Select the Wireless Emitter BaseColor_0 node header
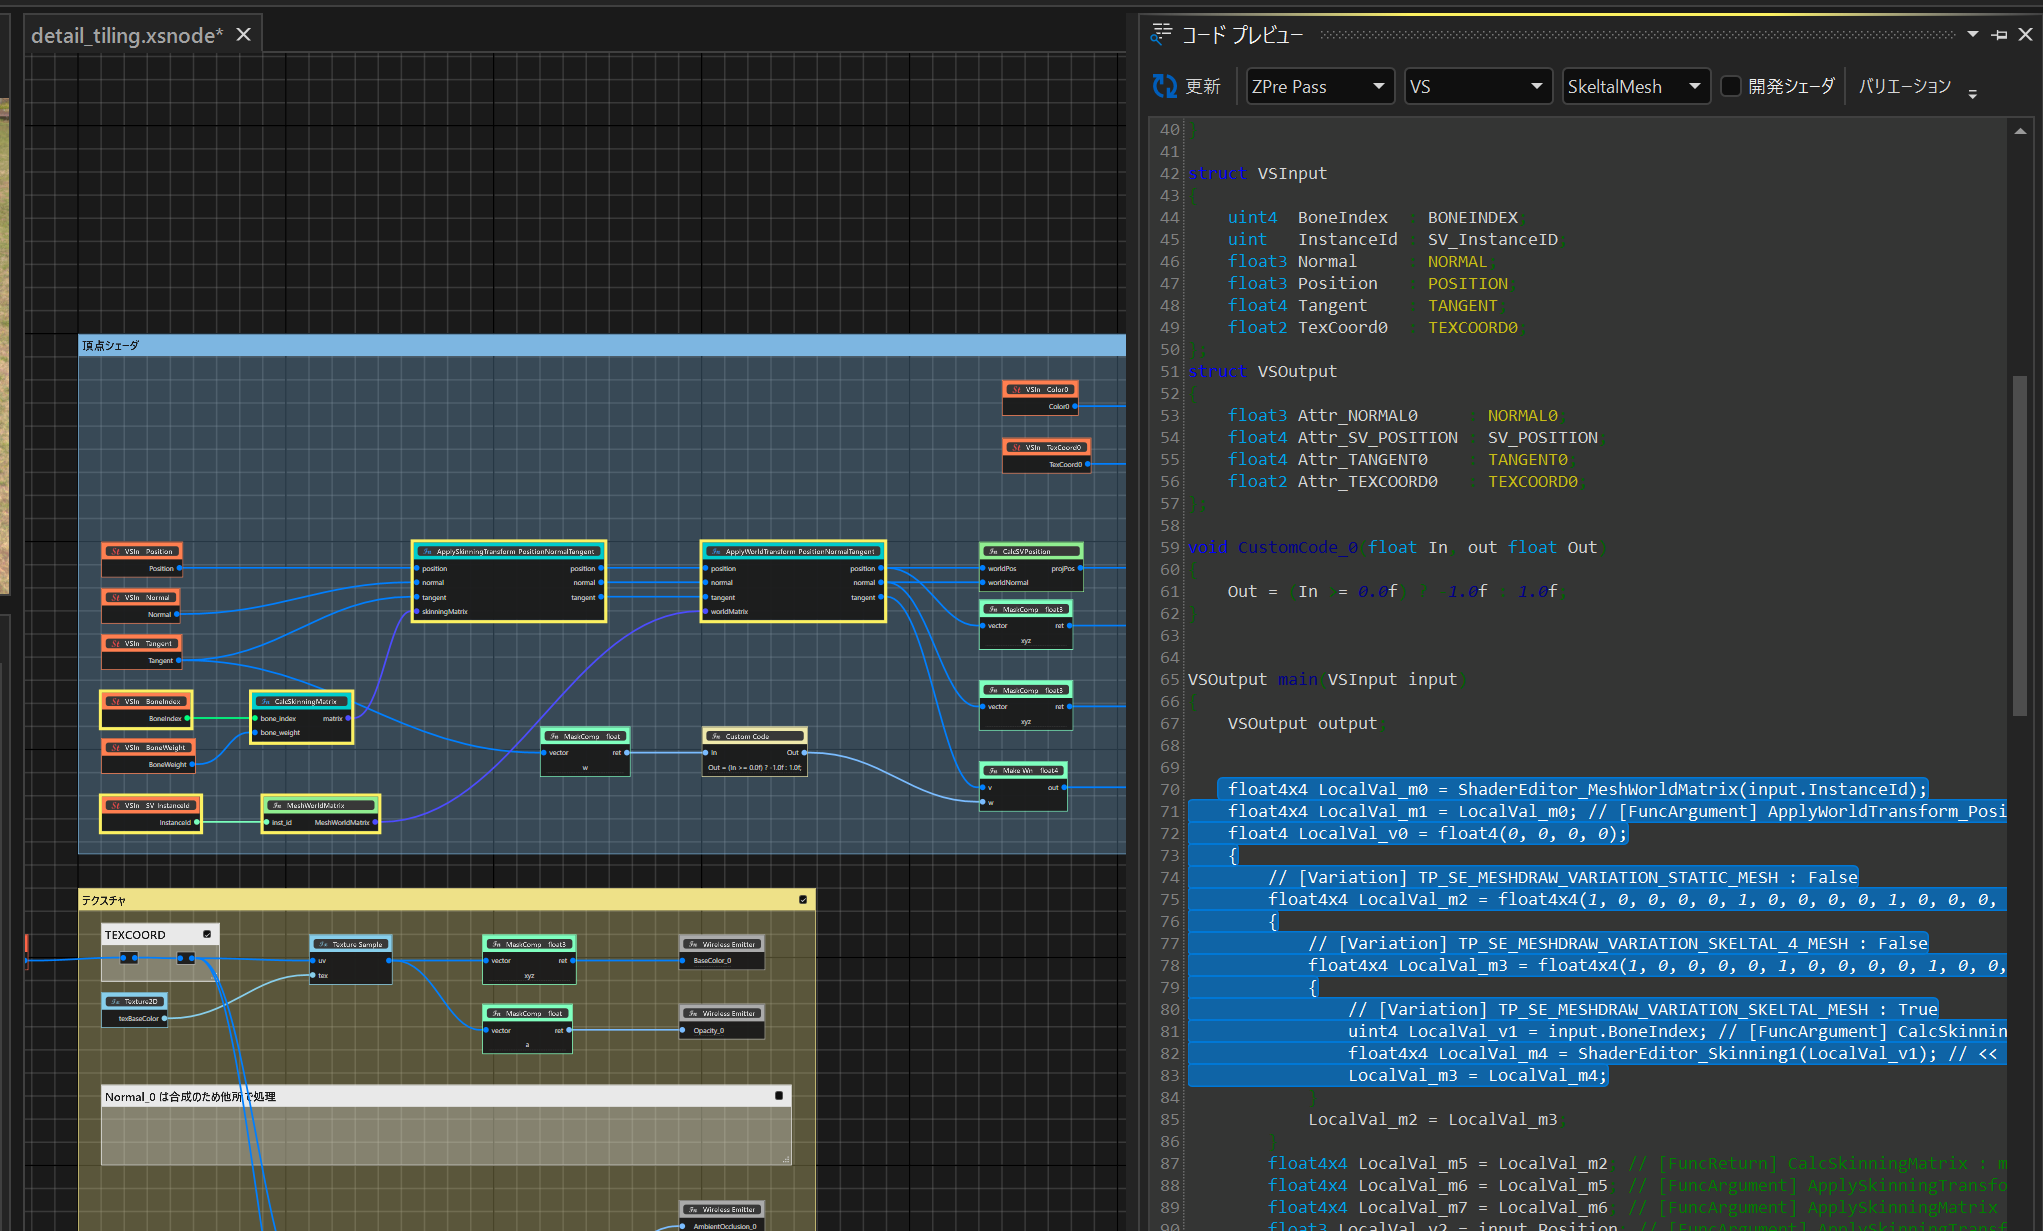2043x1231 pixels. [722, 944]
